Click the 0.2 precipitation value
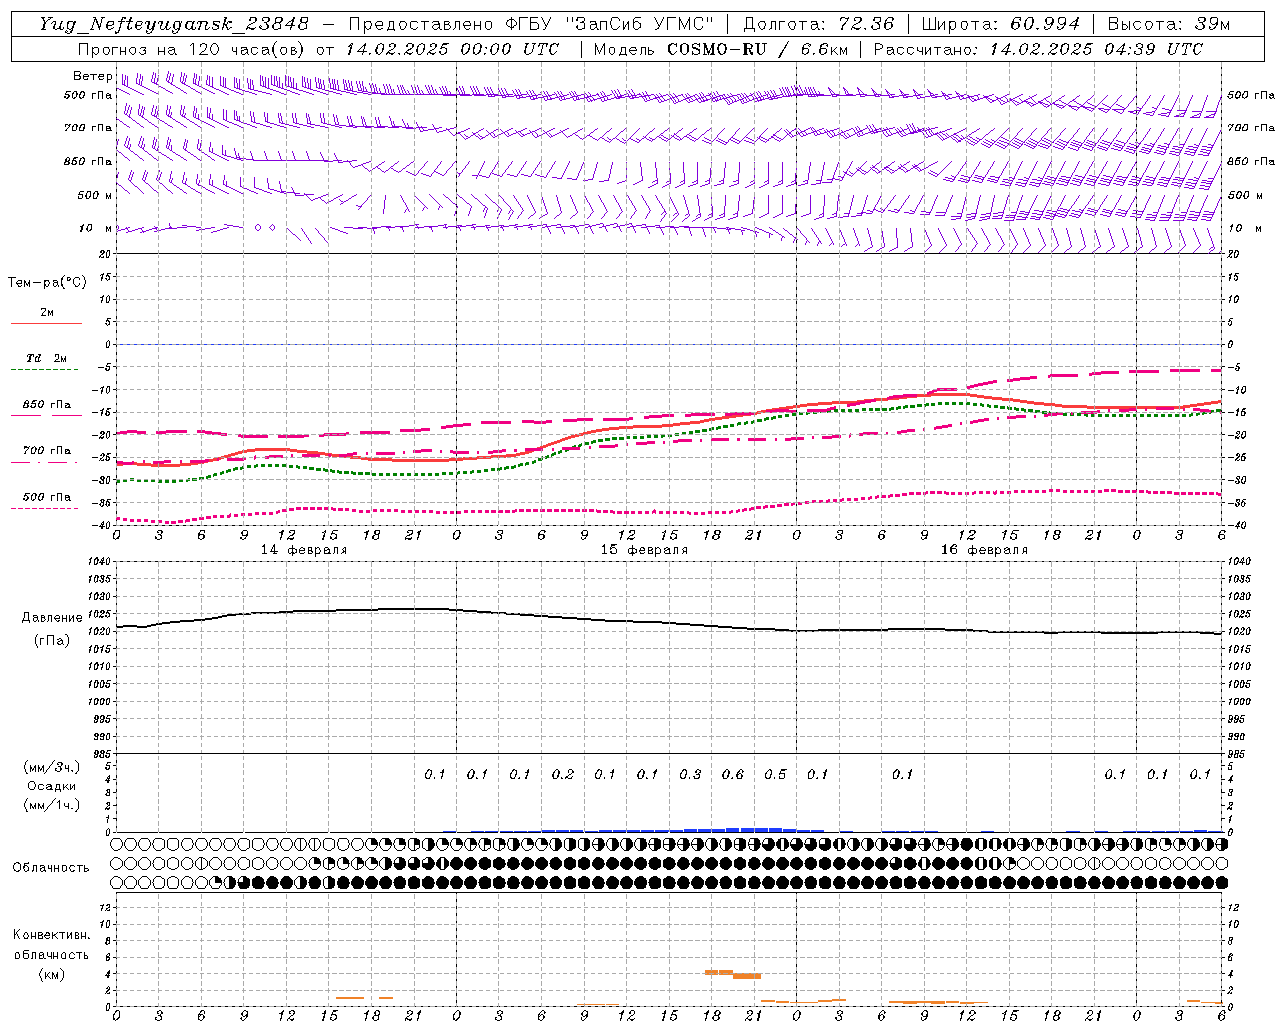The height and width of the screenshot is (1024, 1280). 563,774
